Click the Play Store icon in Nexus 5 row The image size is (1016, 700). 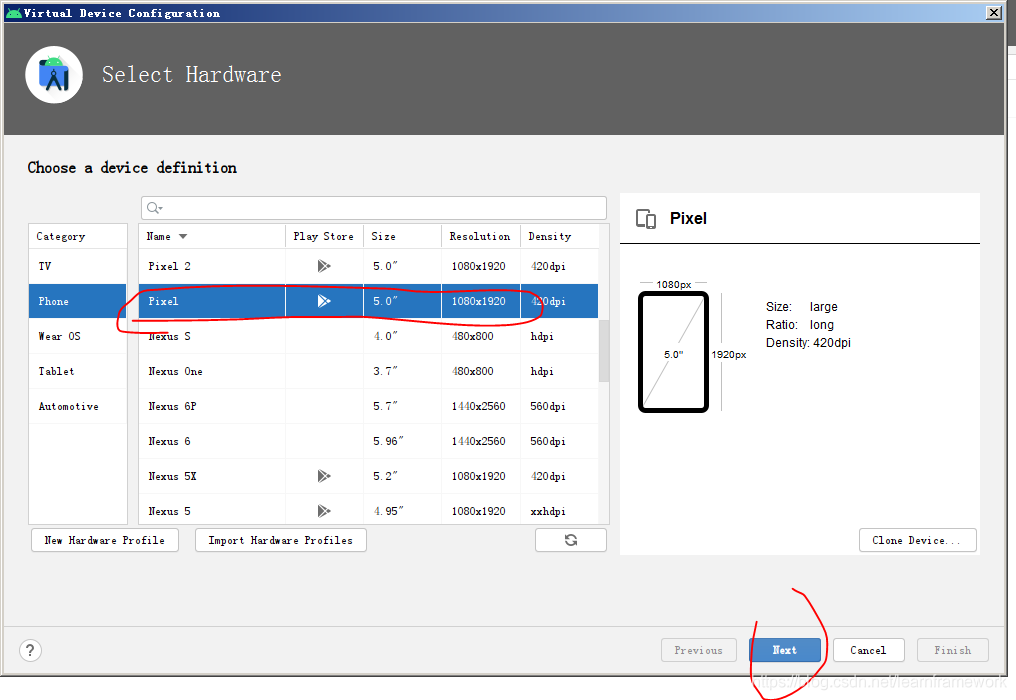point(324,511)
